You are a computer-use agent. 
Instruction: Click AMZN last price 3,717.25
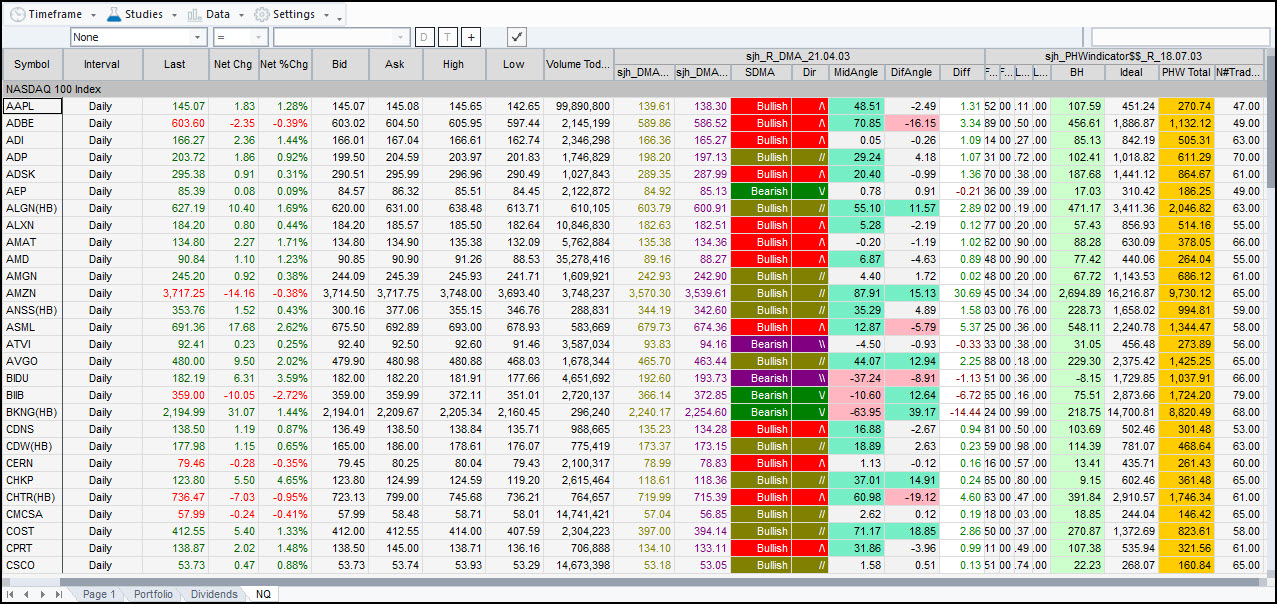175,293
